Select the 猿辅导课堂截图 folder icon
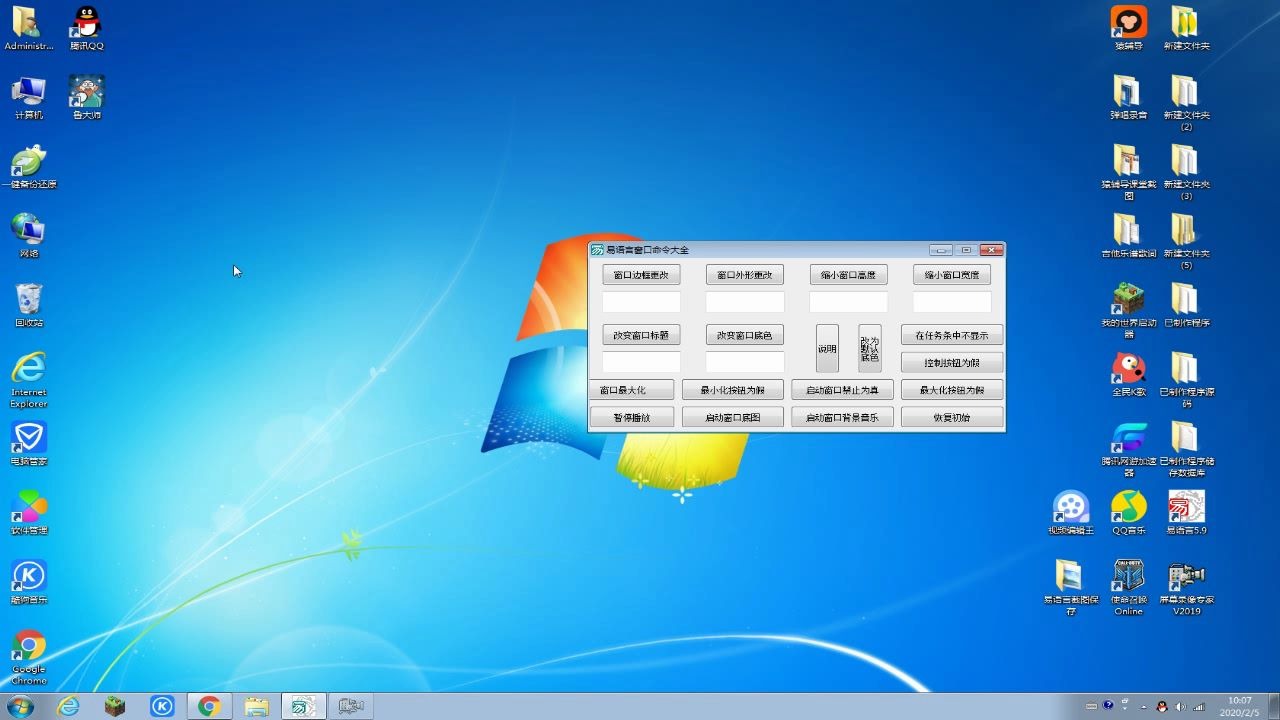 (x=1128, y=172)
